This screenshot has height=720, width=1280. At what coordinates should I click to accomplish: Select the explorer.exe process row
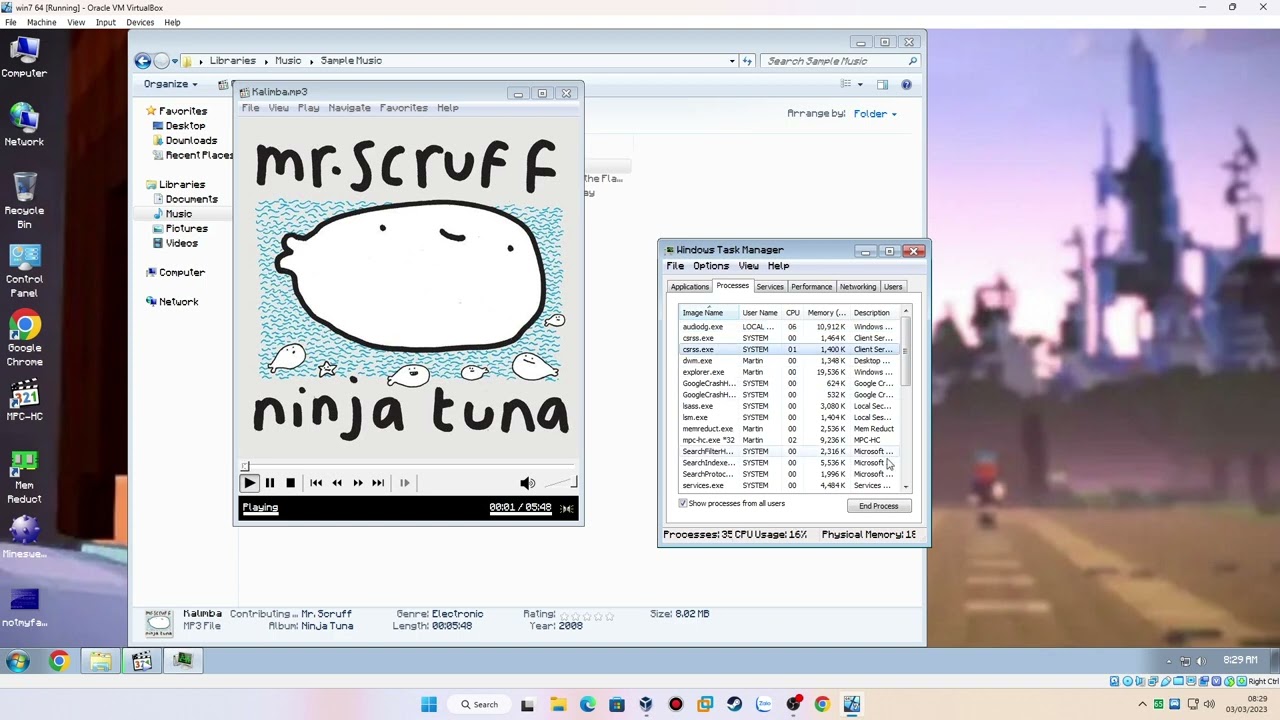pyautogui.click(x=790, y=372)
